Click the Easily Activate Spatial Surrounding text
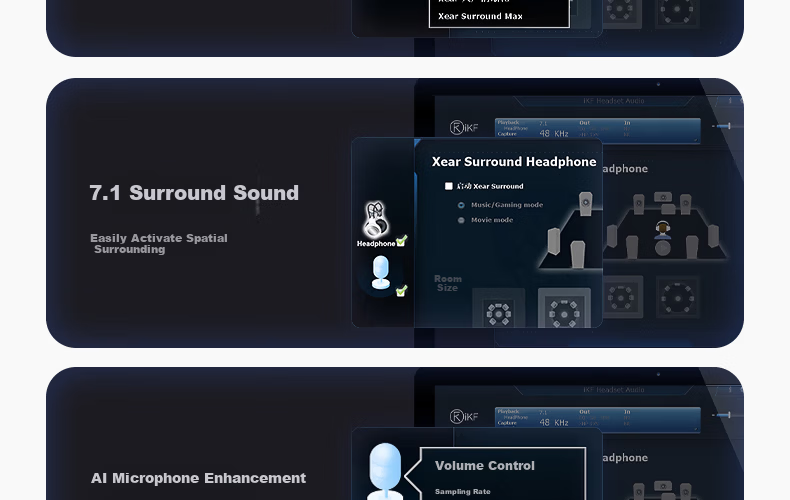The image size is (790, 500). pos(159,243)
